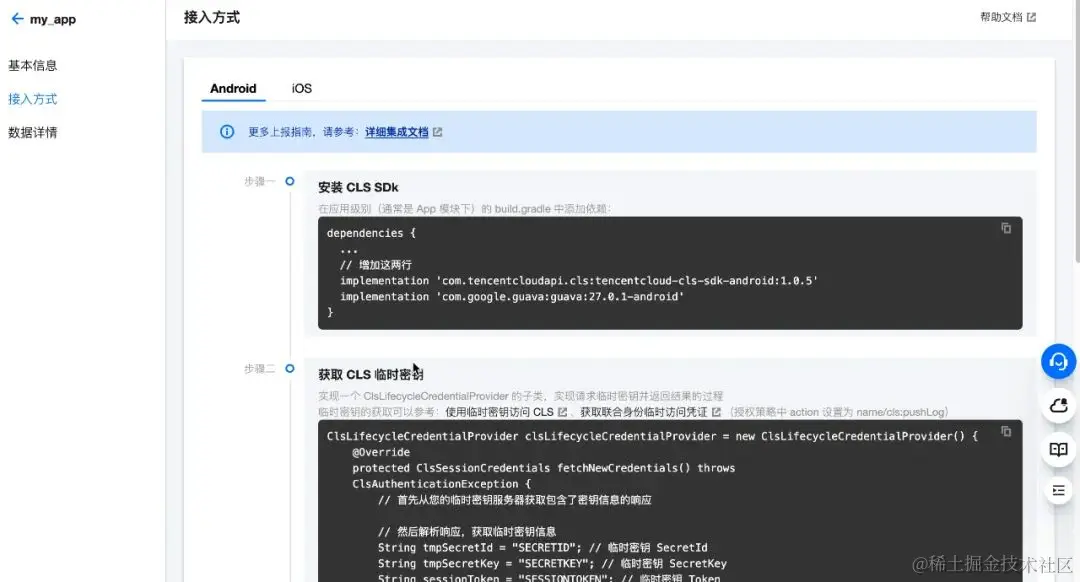This screenshot has height=582, width=1080.
Task: Open 数据详情 in the sidebar
Action: pos(32,132)
